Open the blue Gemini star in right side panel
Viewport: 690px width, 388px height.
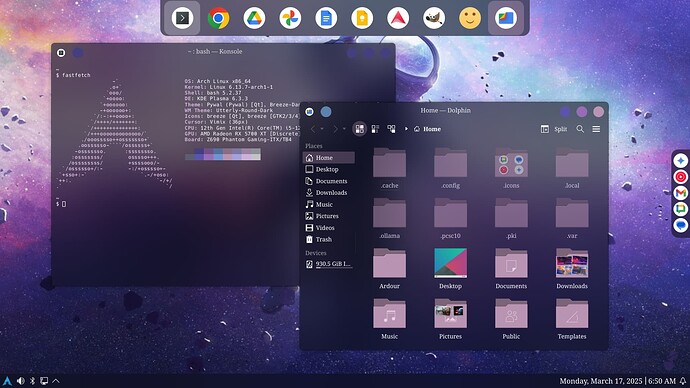point(681,161)
